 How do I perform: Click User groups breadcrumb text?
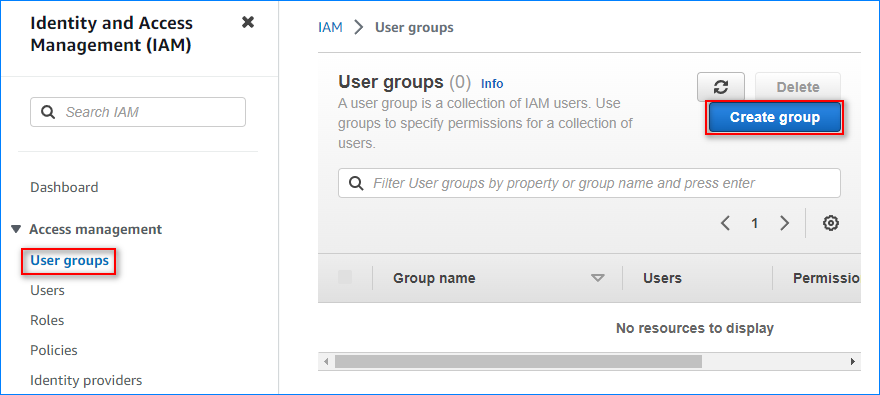tap(414, 27)
